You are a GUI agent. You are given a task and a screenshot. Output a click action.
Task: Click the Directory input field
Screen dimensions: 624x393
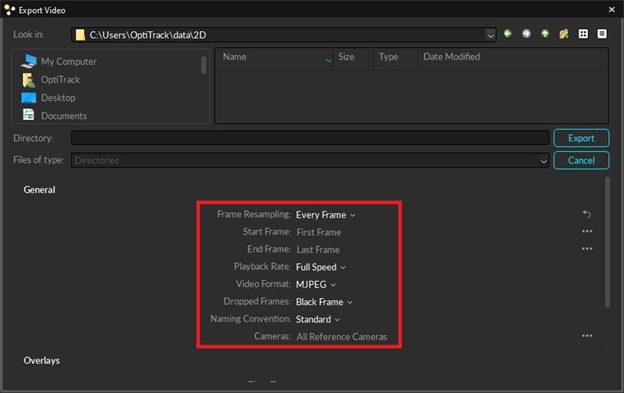pyautogui.click(x=310, y=138)
